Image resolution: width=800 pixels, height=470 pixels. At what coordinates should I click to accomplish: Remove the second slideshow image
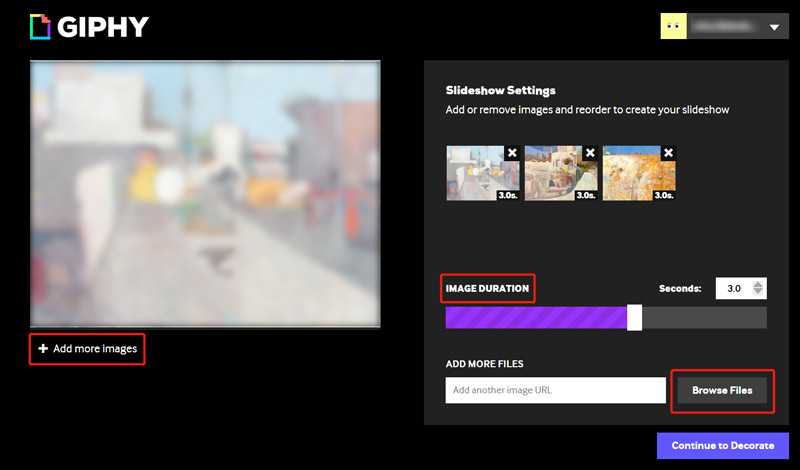[590, 153]
